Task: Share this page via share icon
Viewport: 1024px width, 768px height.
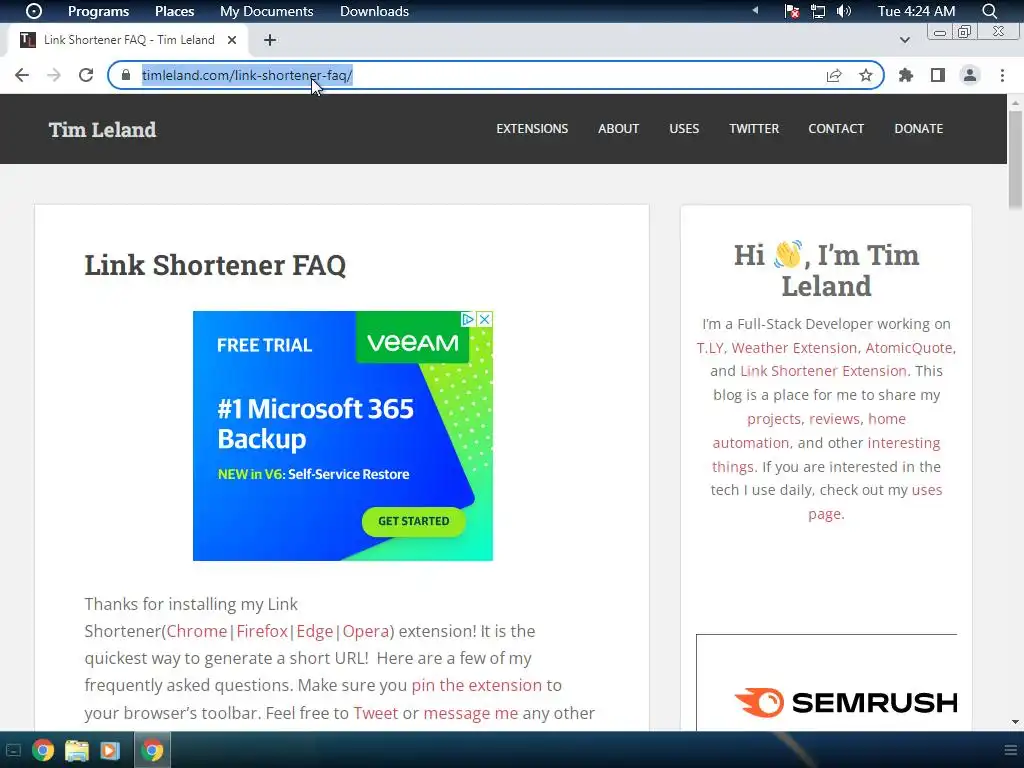Action: pyautogui.click(x=834, y=75)
